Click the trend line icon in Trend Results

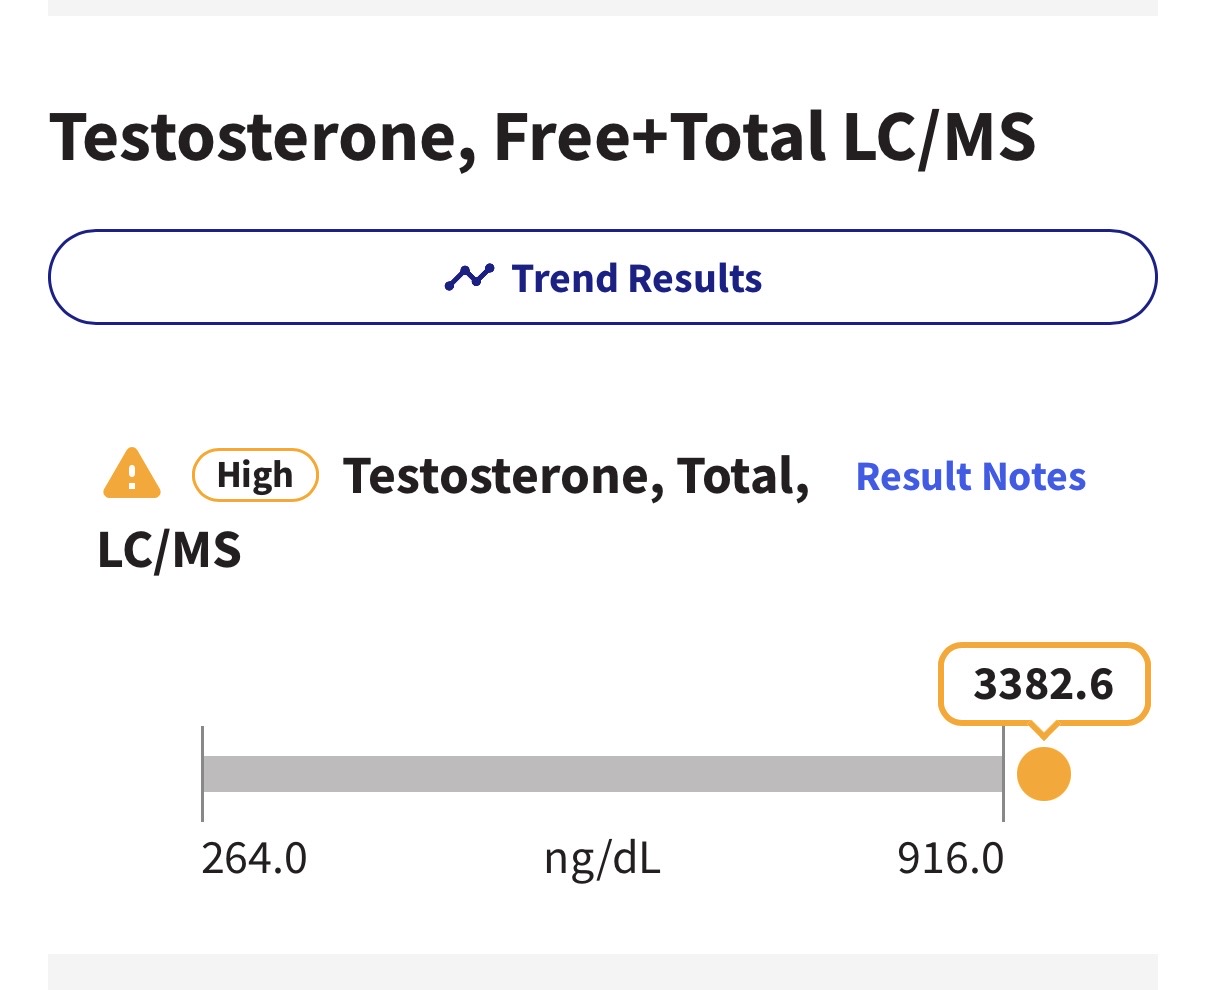(x=469, y=277)
